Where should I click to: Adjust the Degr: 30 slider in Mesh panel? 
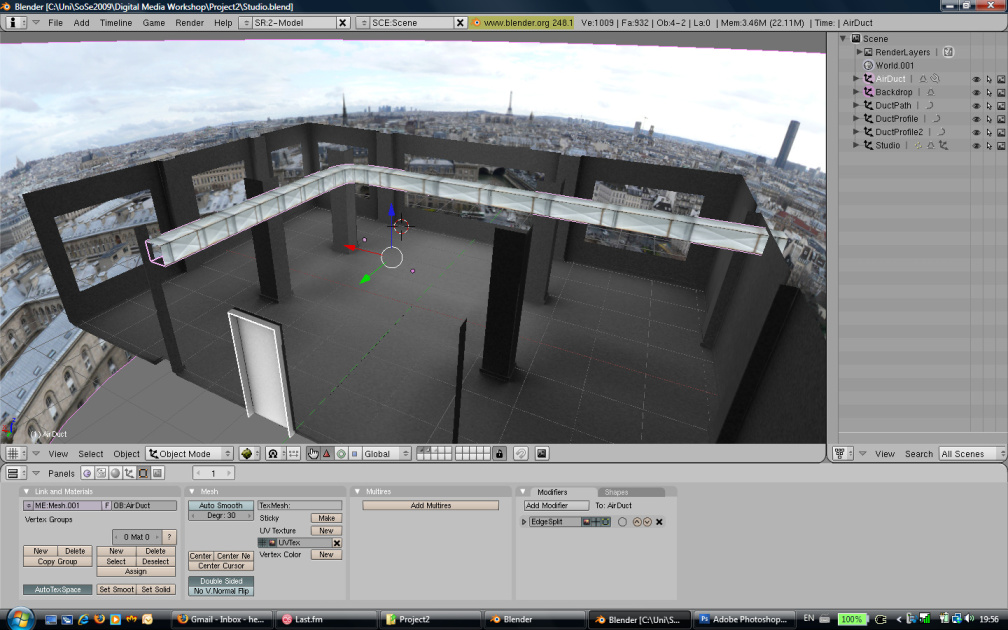pyautogui.click(x=220, y=516)
